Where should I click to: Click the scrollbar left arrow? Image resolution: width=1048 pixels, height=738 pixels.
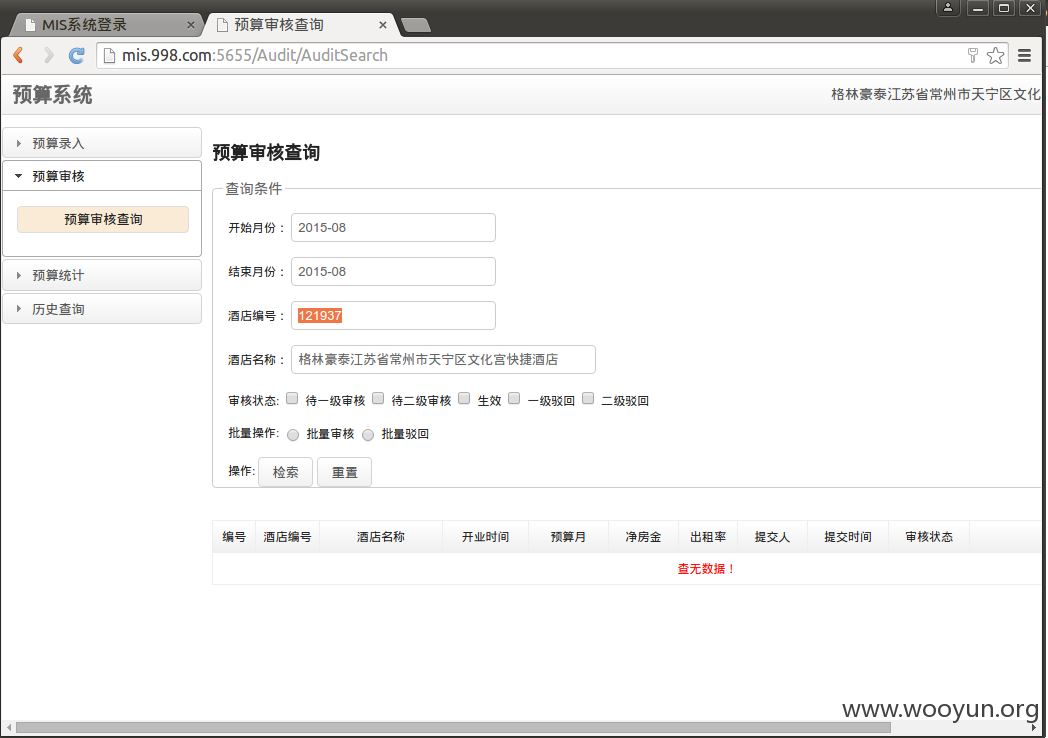[x=9, y=727]
